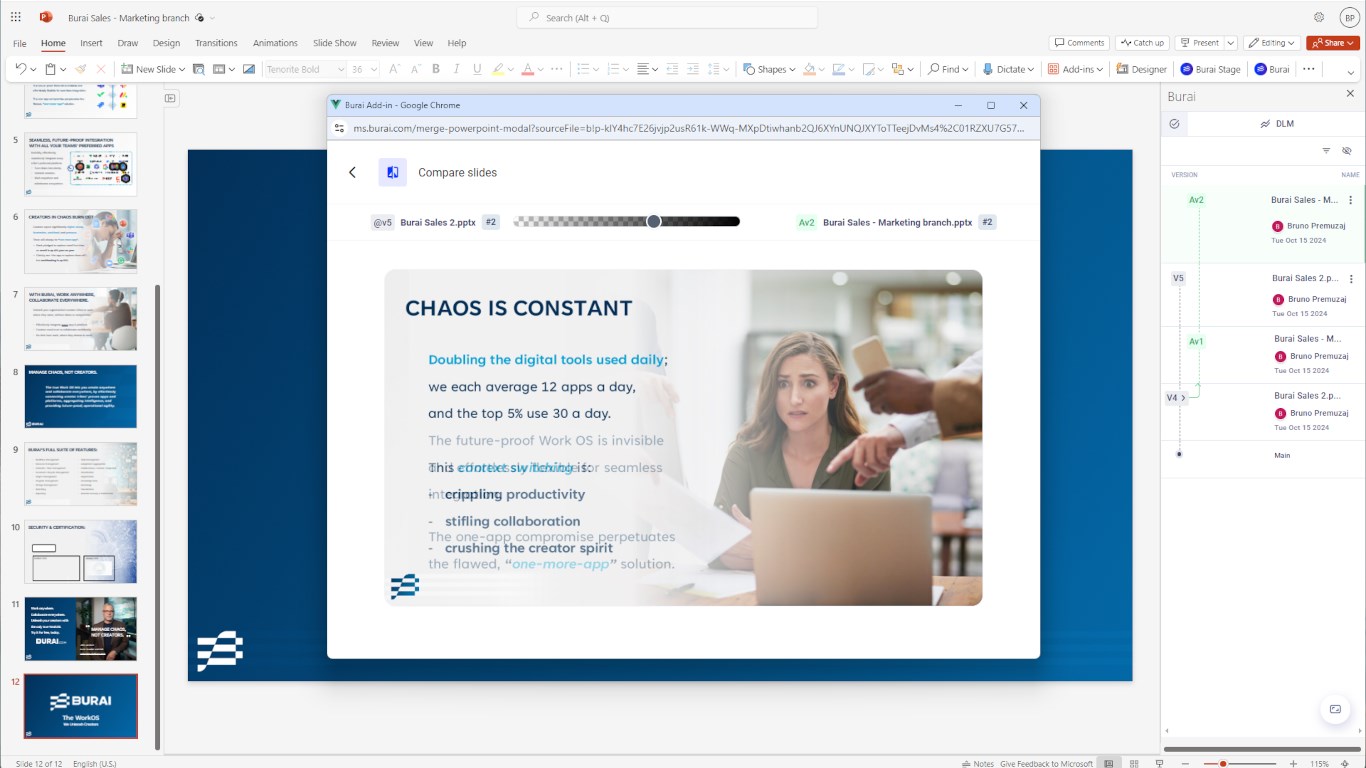
Task: Open site info icon in Chrome address bar
Action: coord(339,128)
